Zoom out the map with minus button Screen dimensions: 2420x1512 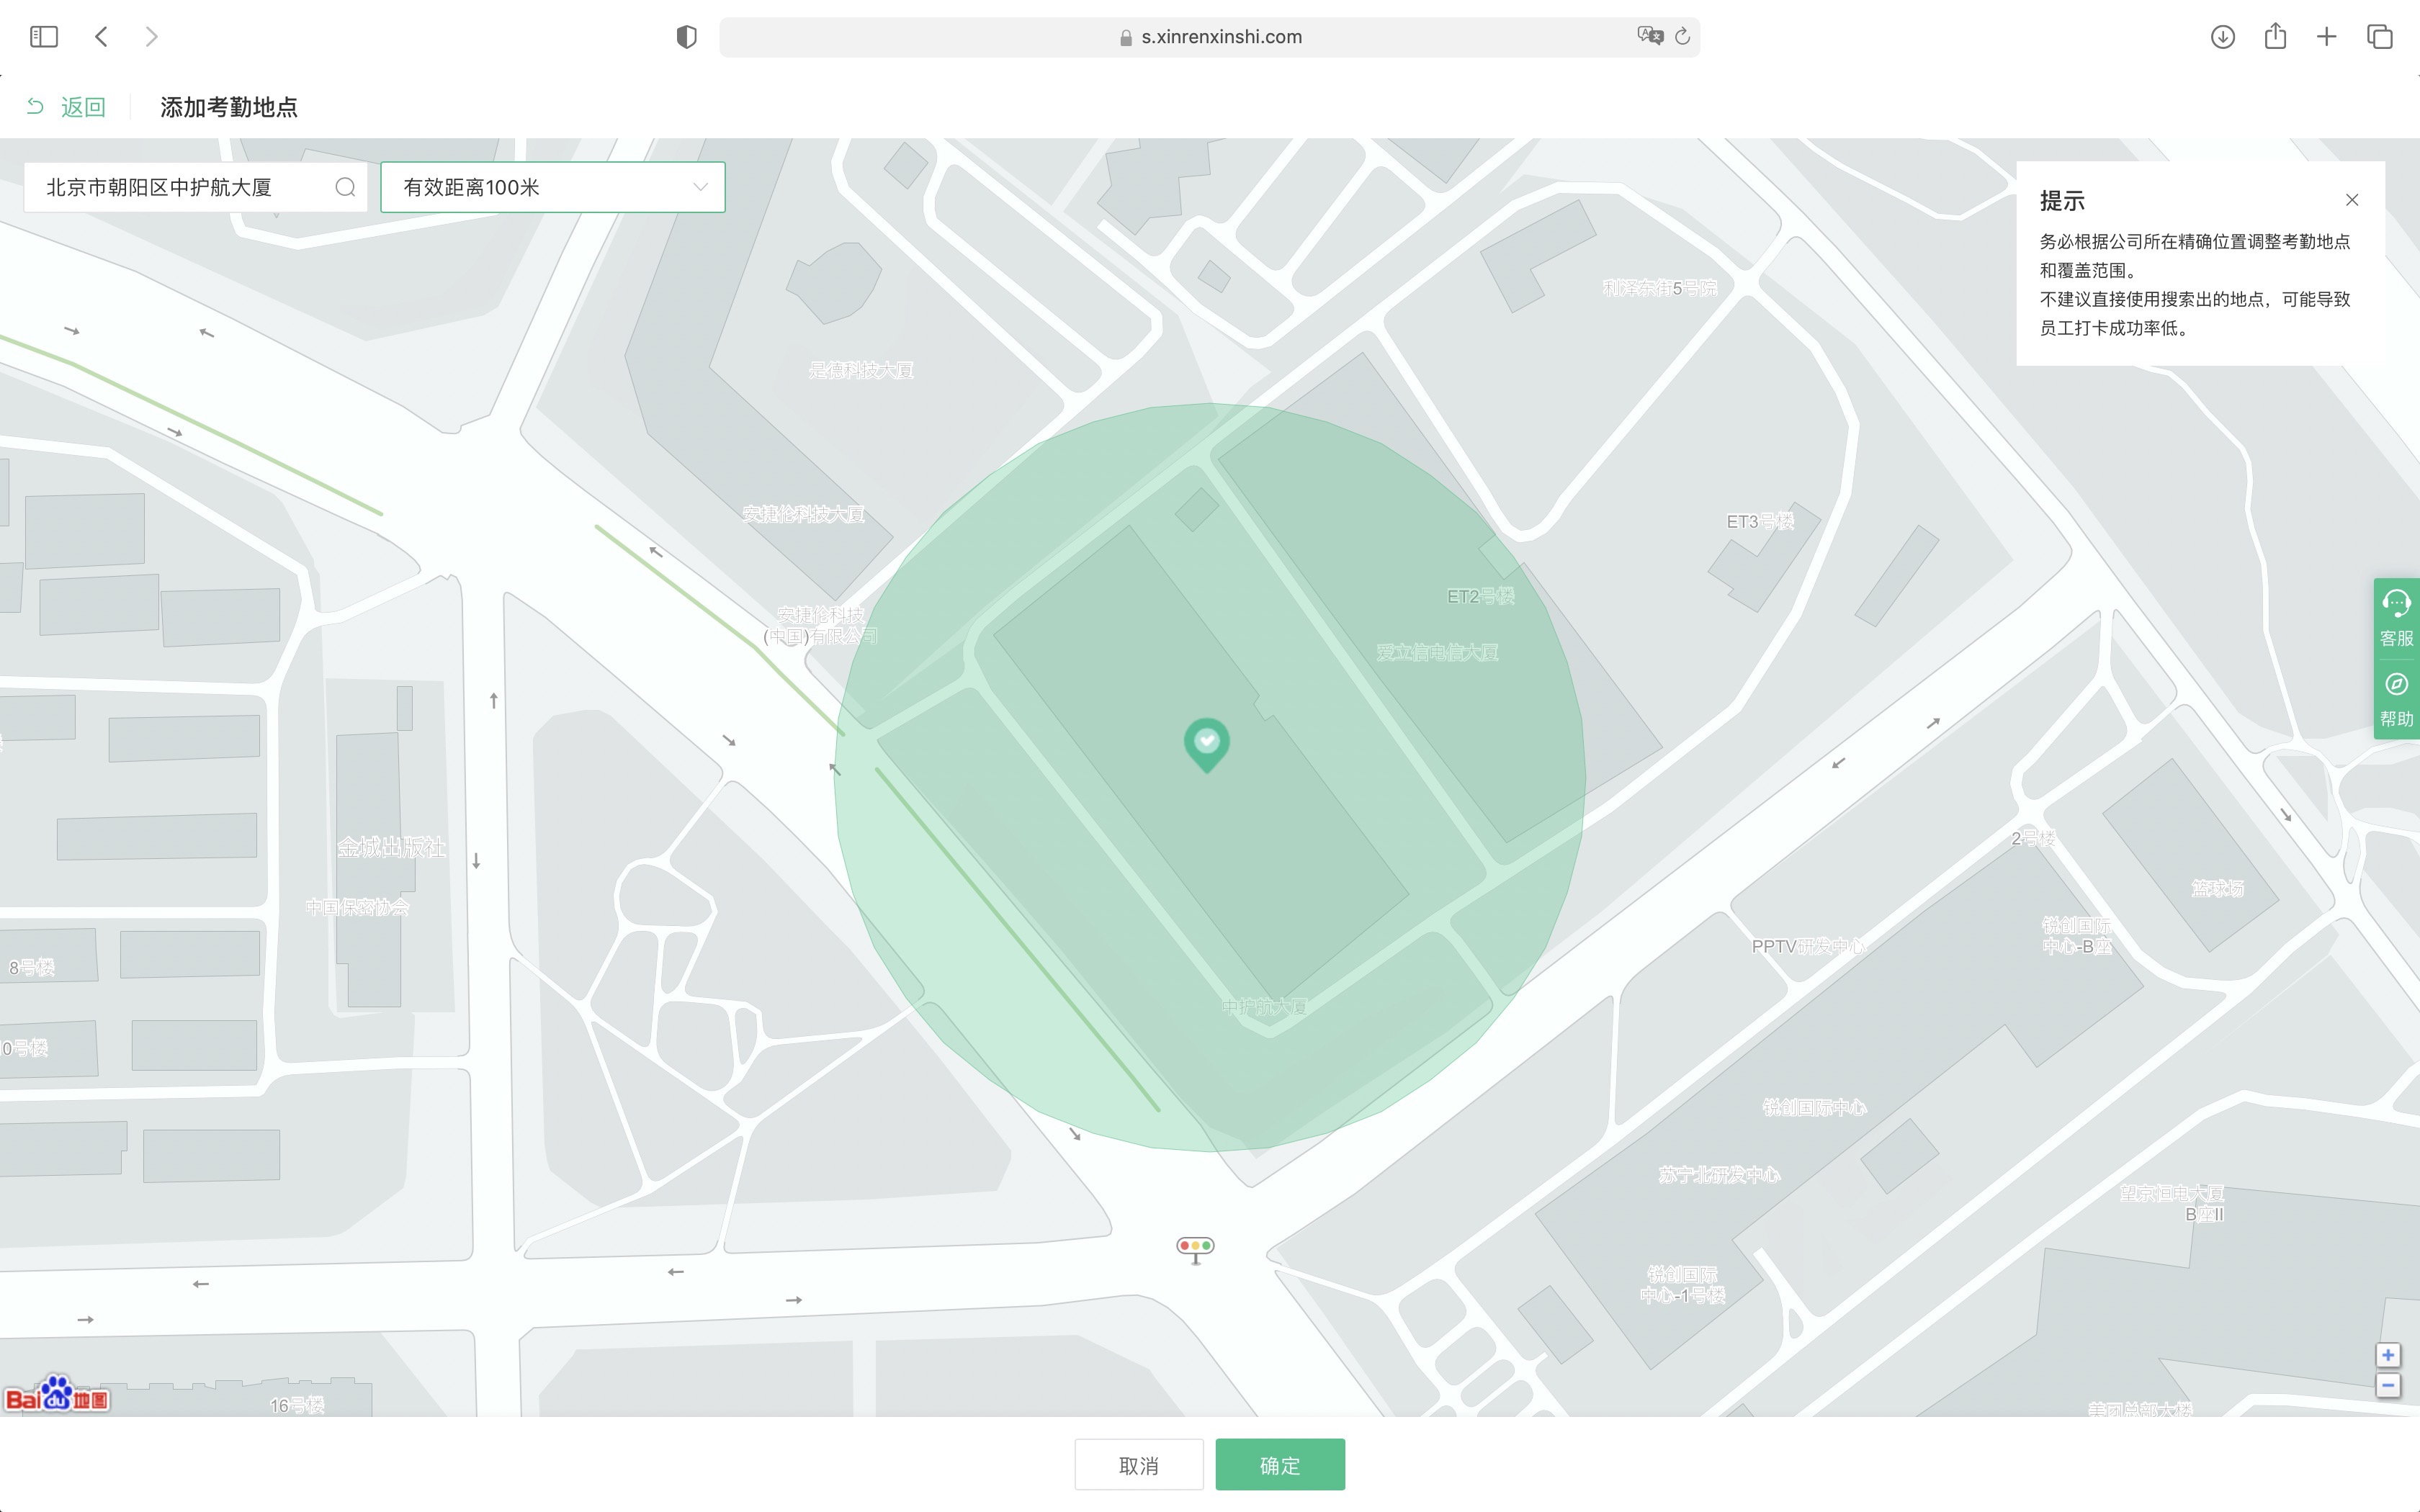(x=2387, y=1386)
